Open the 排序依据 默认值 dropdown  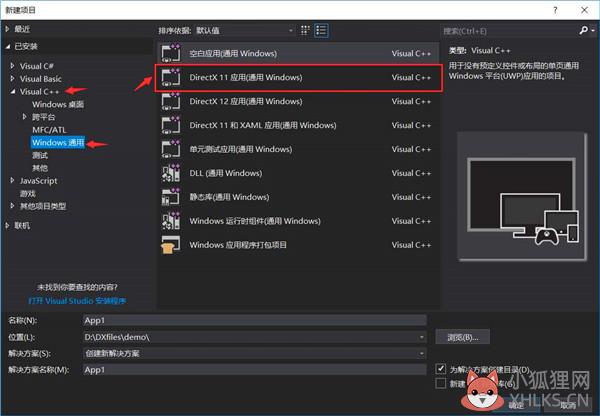pyautogui.click(x=245, y=30)
